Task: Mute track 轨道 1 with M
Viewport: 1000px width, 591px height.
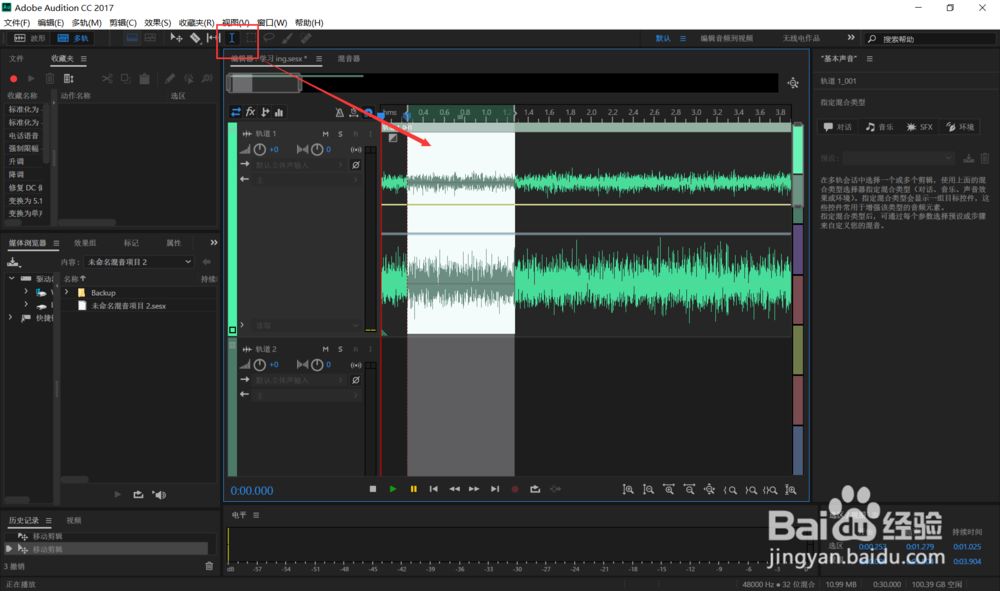Action: 325,134
